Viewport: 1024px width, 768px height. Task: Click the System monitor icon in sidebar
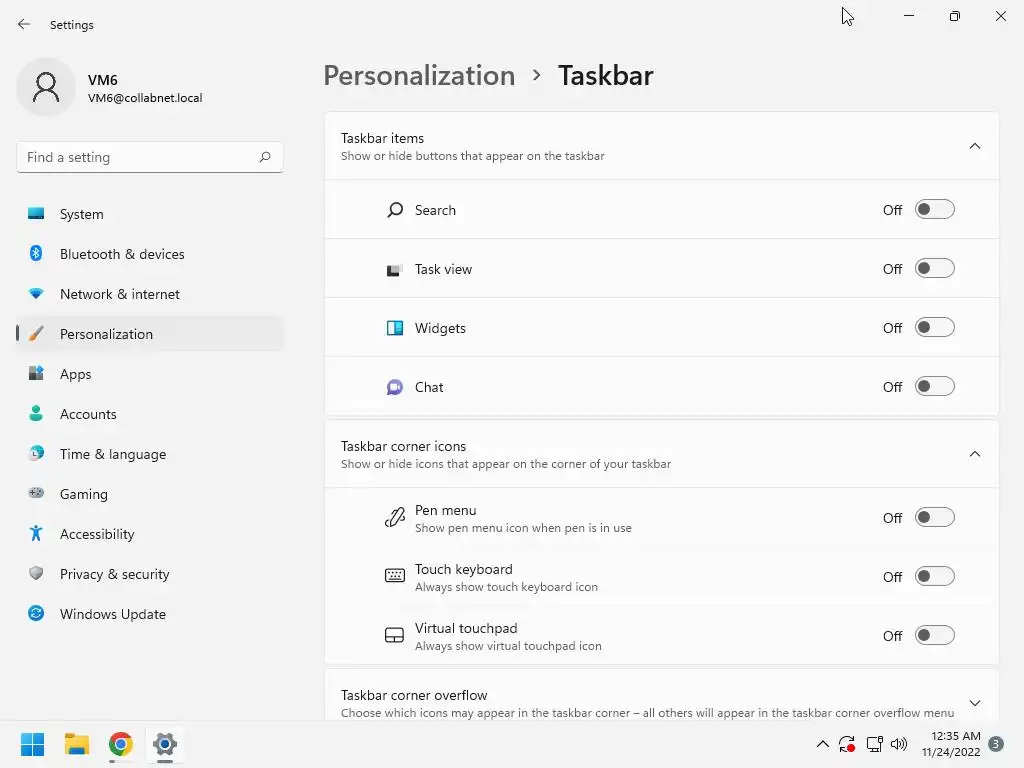36,214
